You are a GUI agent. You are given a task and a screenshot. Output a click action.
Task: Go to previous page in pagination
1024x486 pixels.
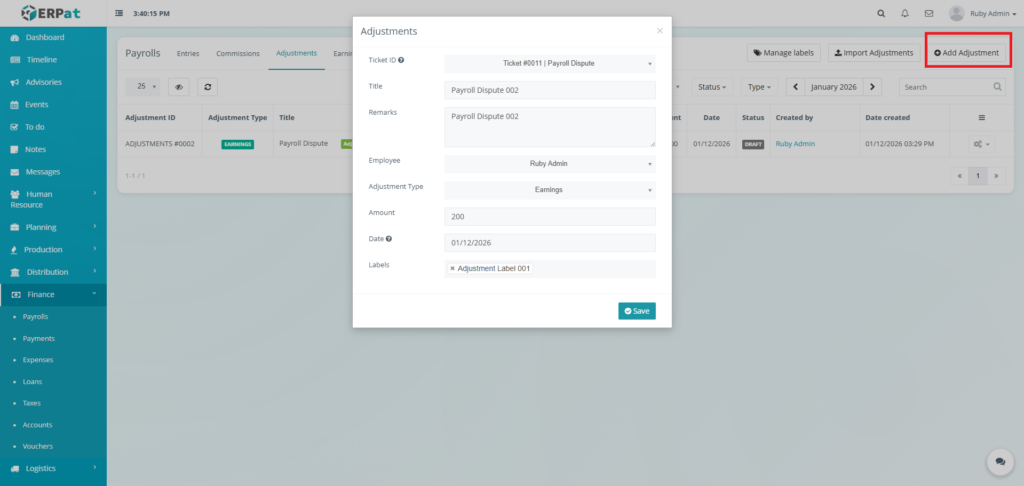(x=959, y=176)
